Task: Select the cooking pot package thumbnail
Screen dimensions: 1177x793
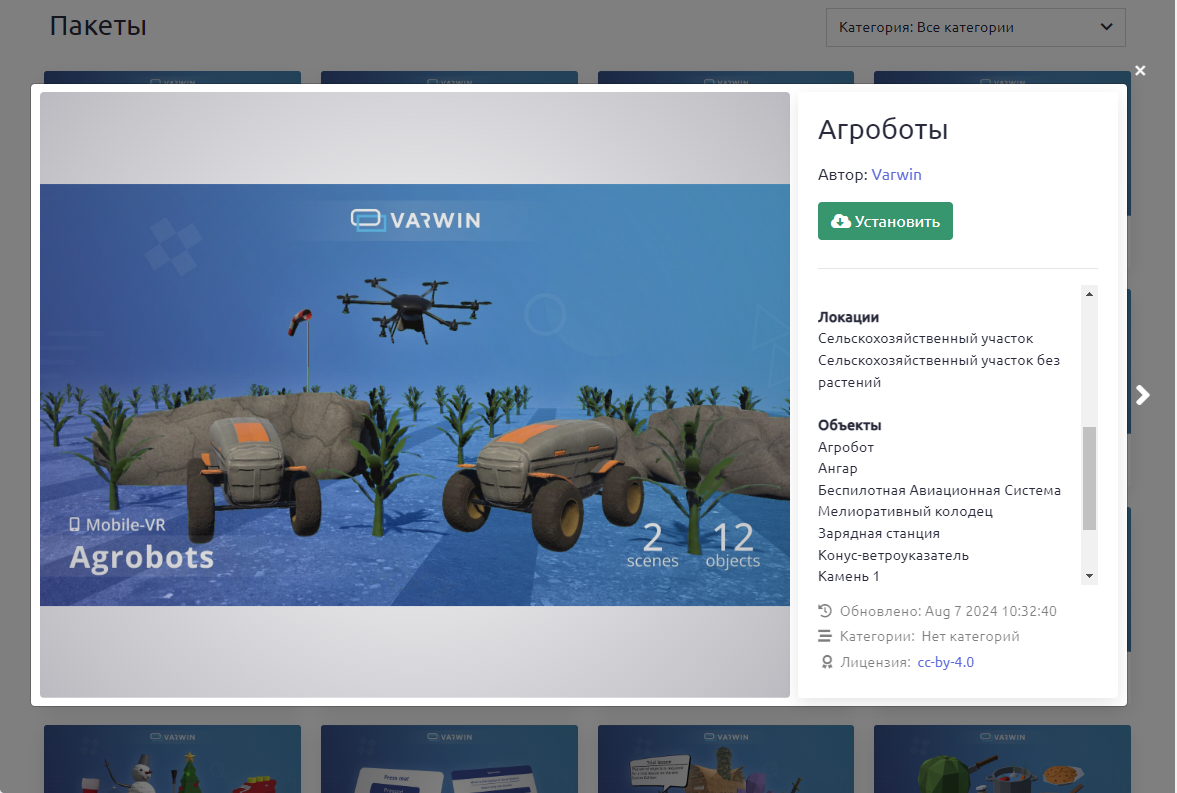Action: [x=1001, y=758]
